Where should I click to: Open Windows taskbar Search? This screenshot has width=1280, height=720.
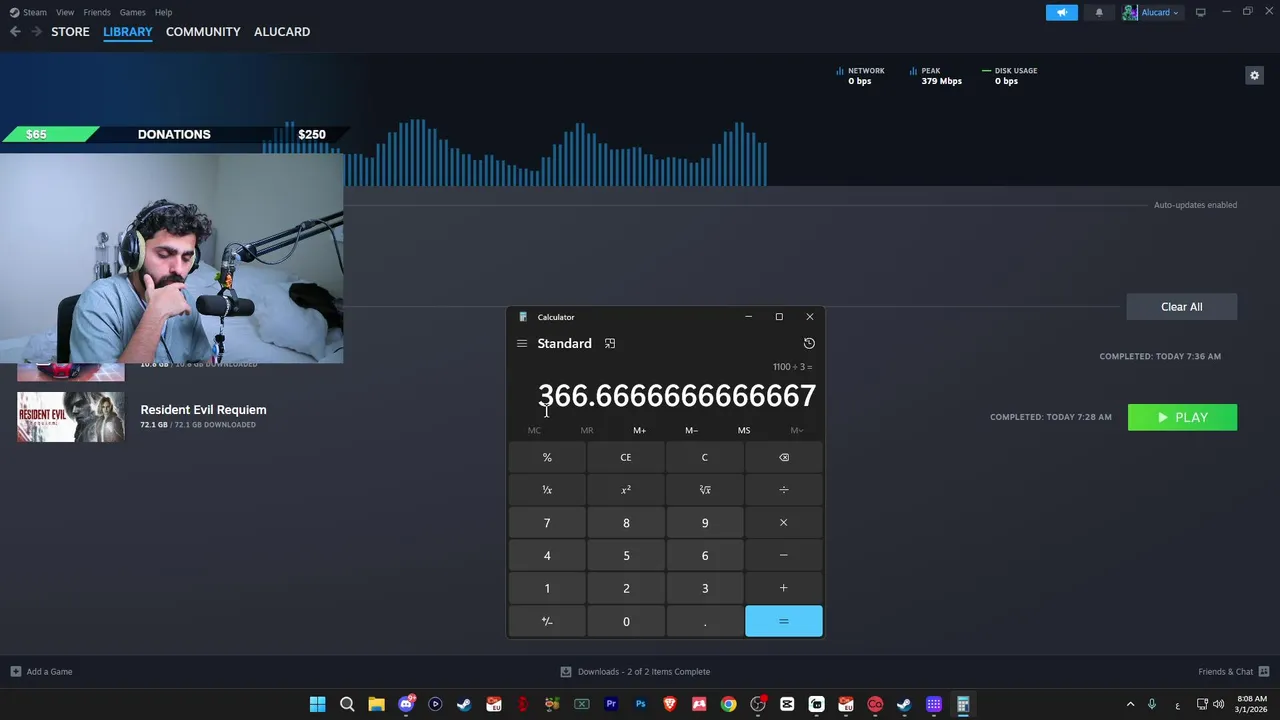347,705
